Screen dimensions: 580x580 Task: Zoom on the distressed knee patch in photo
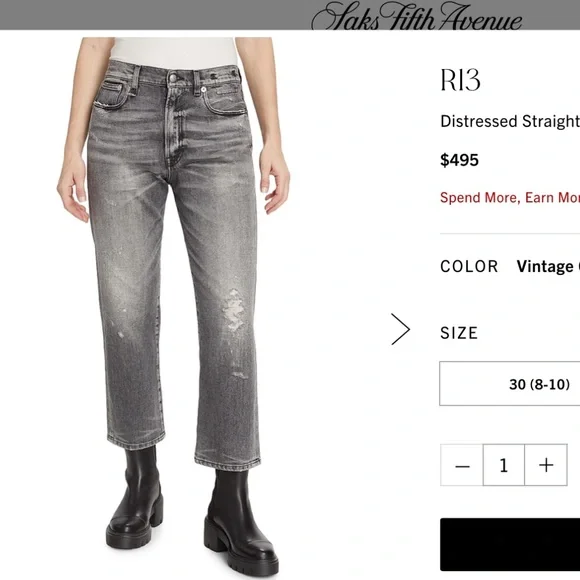[233, 310]
